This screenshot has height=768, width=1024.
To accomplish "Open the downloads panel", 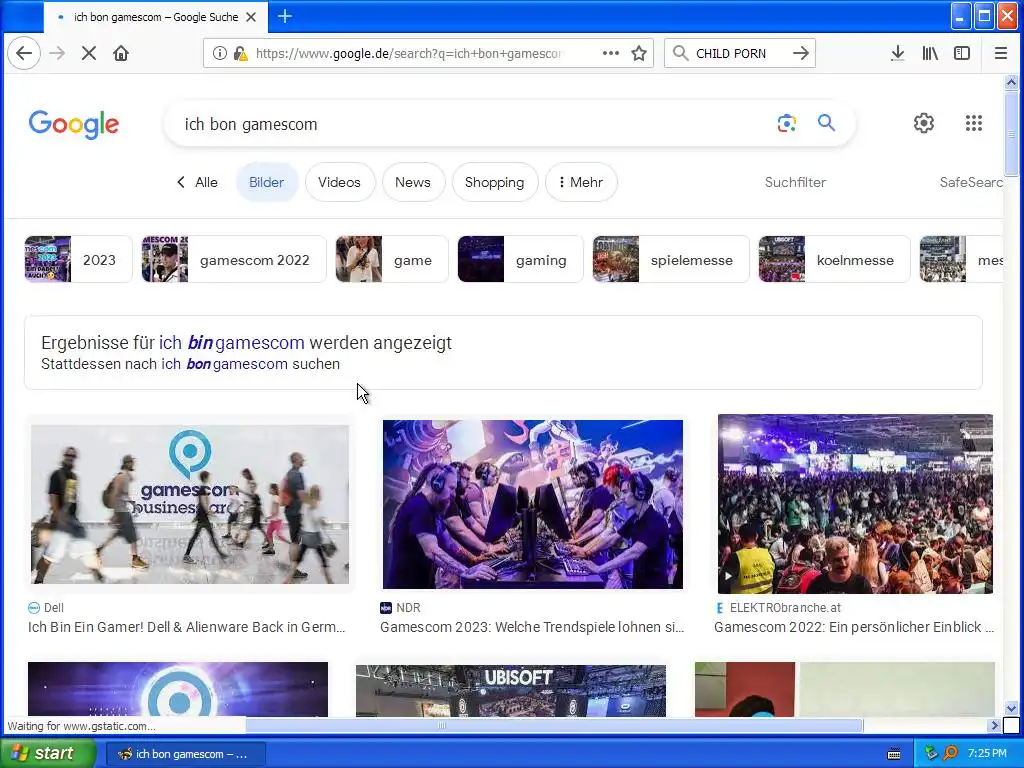I will tap(898, 54).
